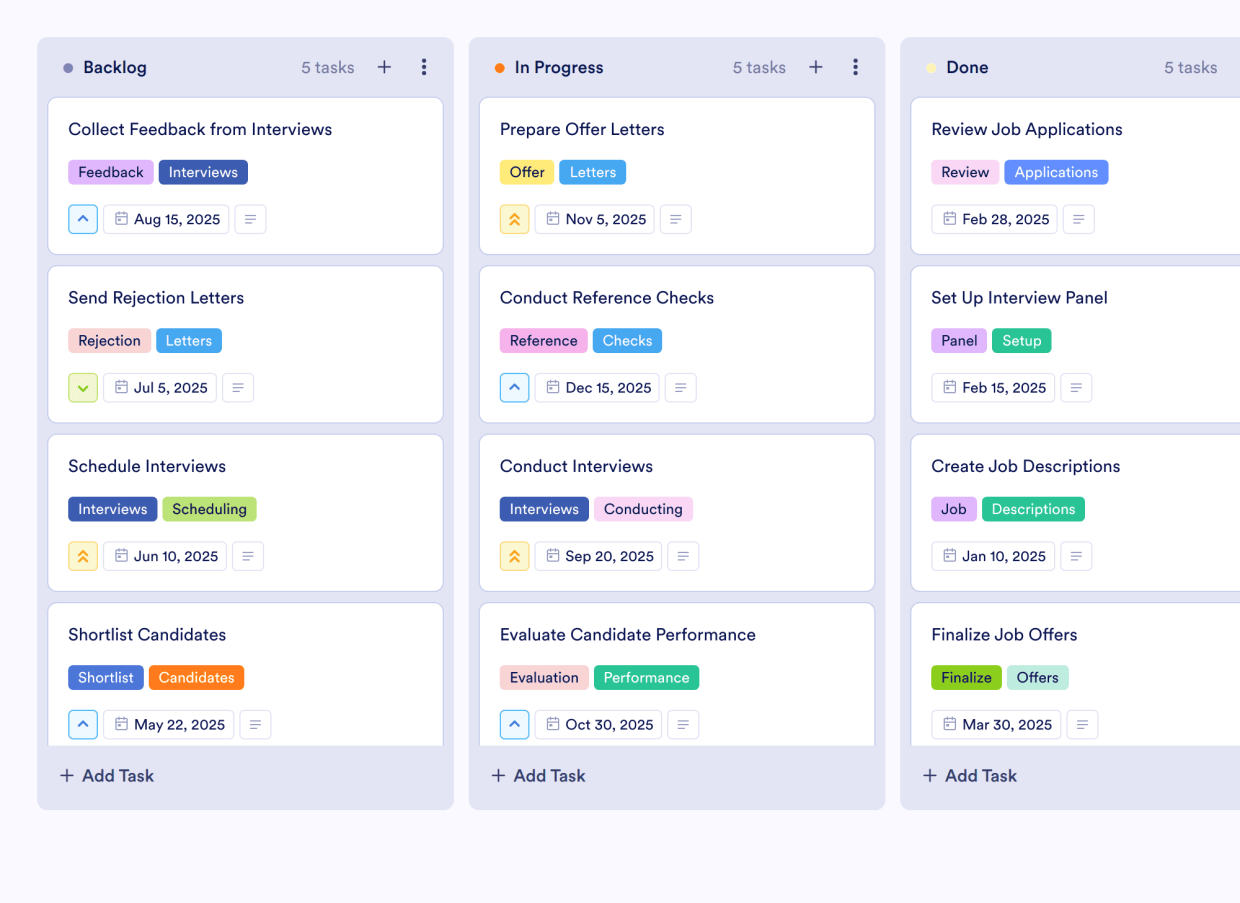This screenshot has height=903, width=1240.
Task: Toggle priority on Shortlist Candidates card
Action: [x=83, y=724]
